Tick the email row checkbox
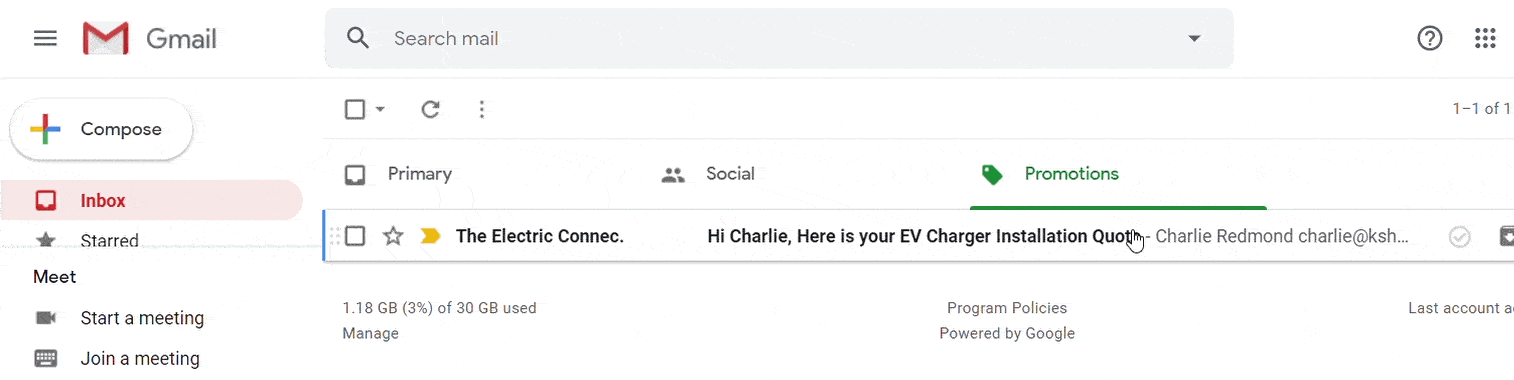This screenshot has height=380, width=1514. click(355, 236)
